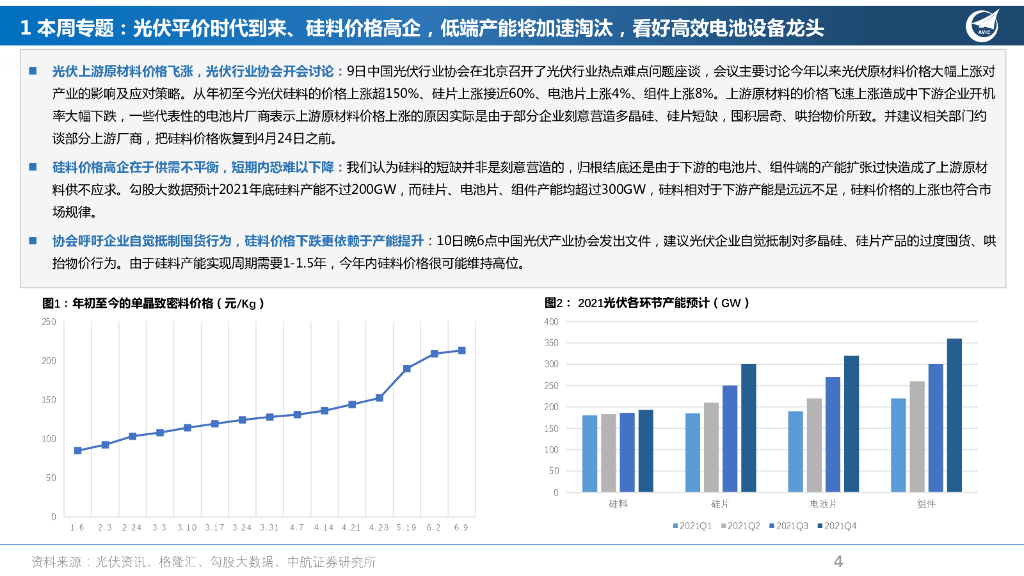Click the 资料来源 source footer text
Viewport: 1024px width, 576px height.
tap(203, 562)
